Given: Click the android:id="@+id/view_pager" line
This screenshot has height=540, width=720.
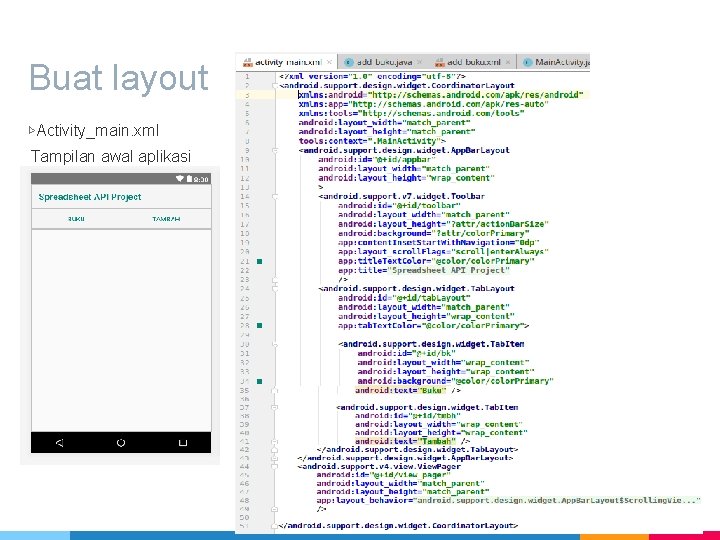Looking at the screenshot, I should [x=383, y=475].
